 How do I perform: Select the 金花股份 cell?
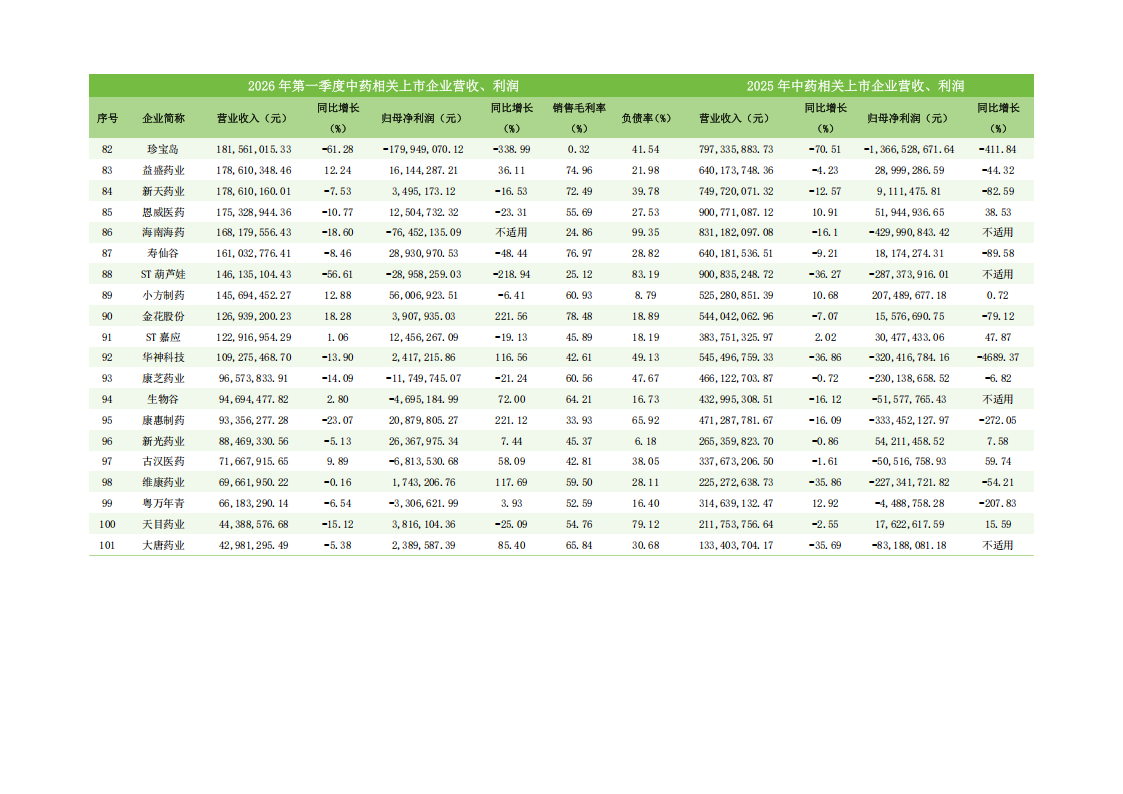point(163,316)
